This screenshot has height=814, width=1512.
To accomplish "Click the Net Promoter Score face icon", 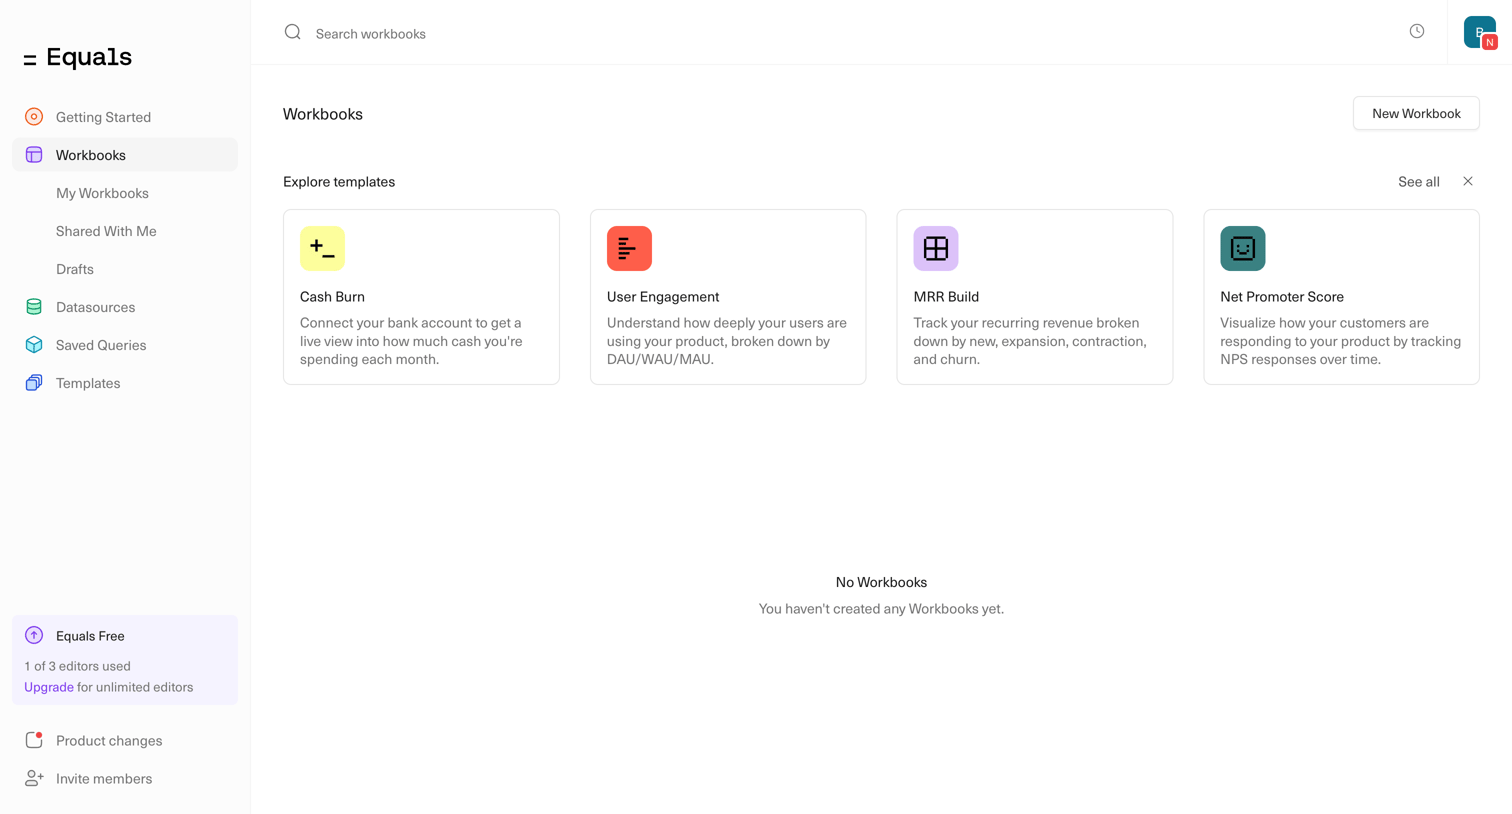I will point(1243,248).
